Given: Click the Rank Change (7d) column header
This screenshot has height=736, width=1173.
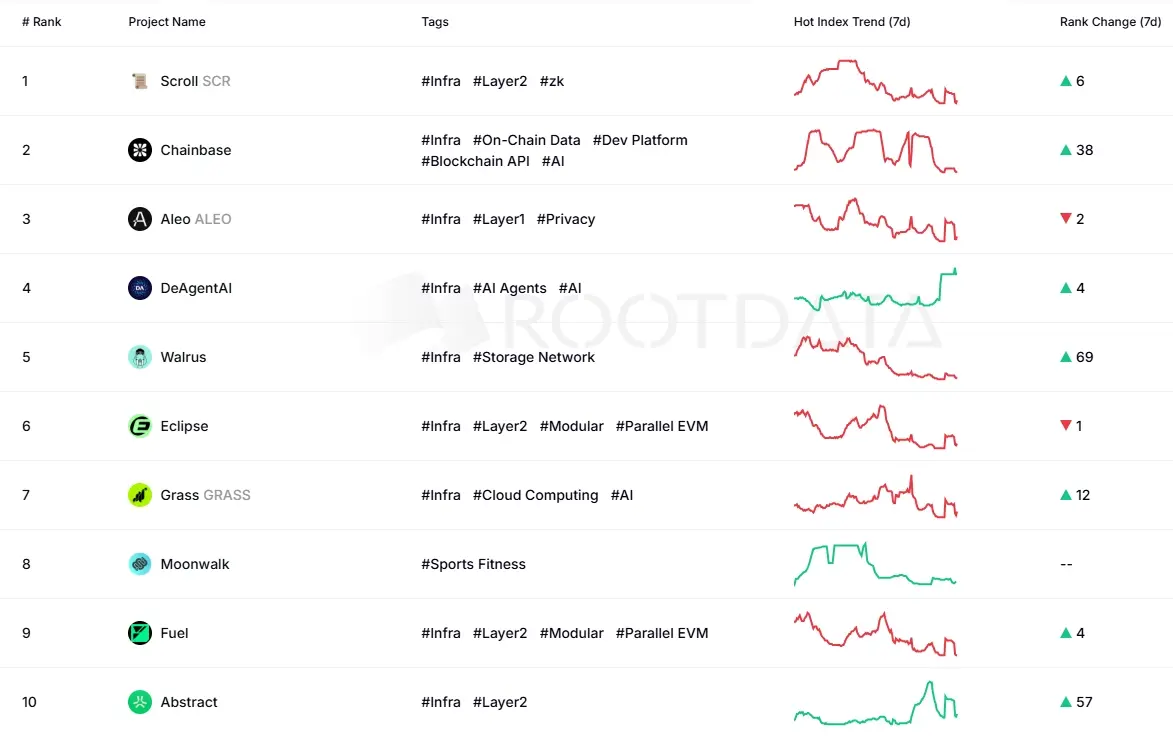Looking at the screenshot, I should coord(1111,21).
